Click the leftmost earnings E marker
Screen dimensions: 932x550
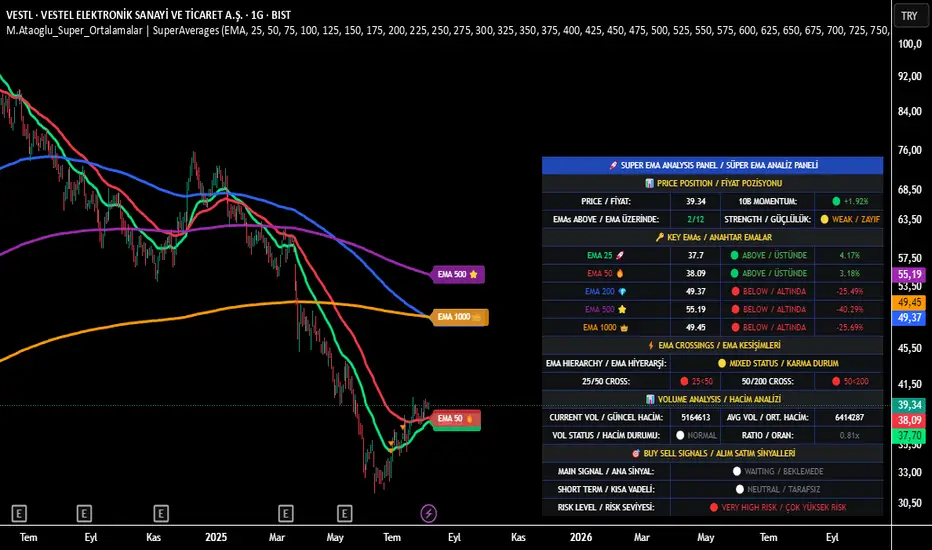19,513
